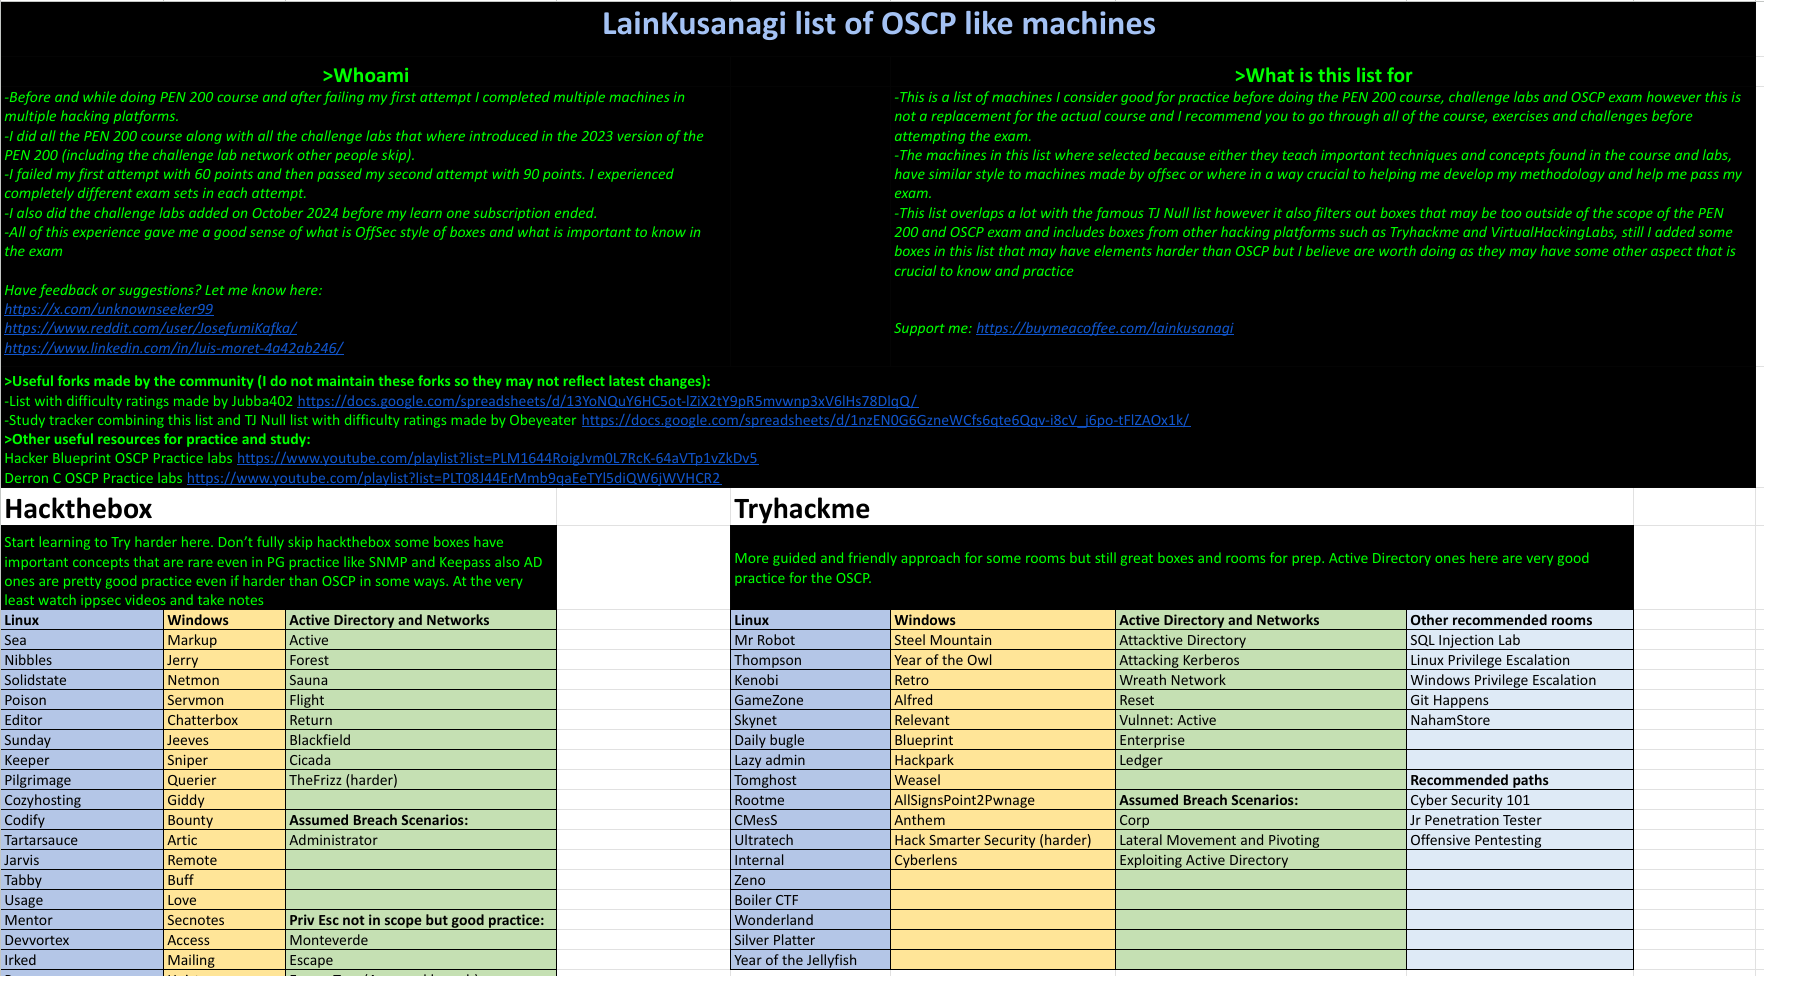Open Obeyeater study tracker spreadsheet link
The image size is (1800, 996).
885,420
